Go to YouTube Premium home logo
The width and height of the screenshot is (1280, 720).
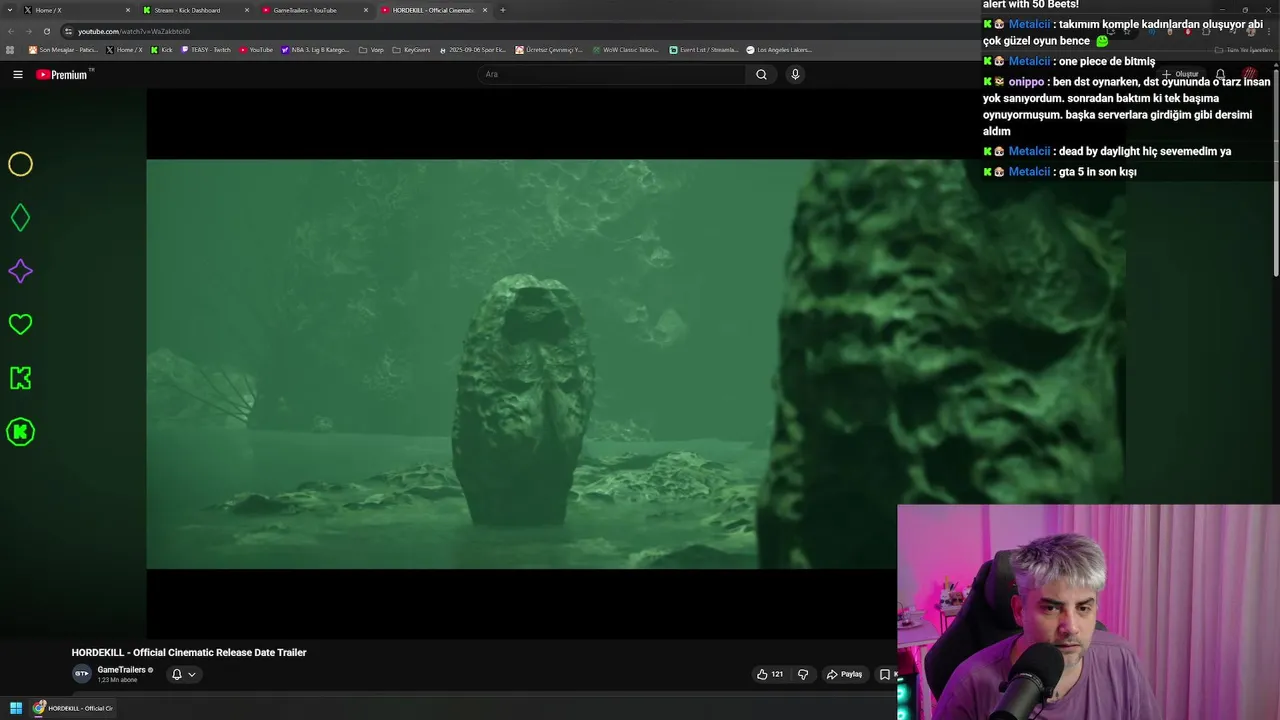pos(62,74)
